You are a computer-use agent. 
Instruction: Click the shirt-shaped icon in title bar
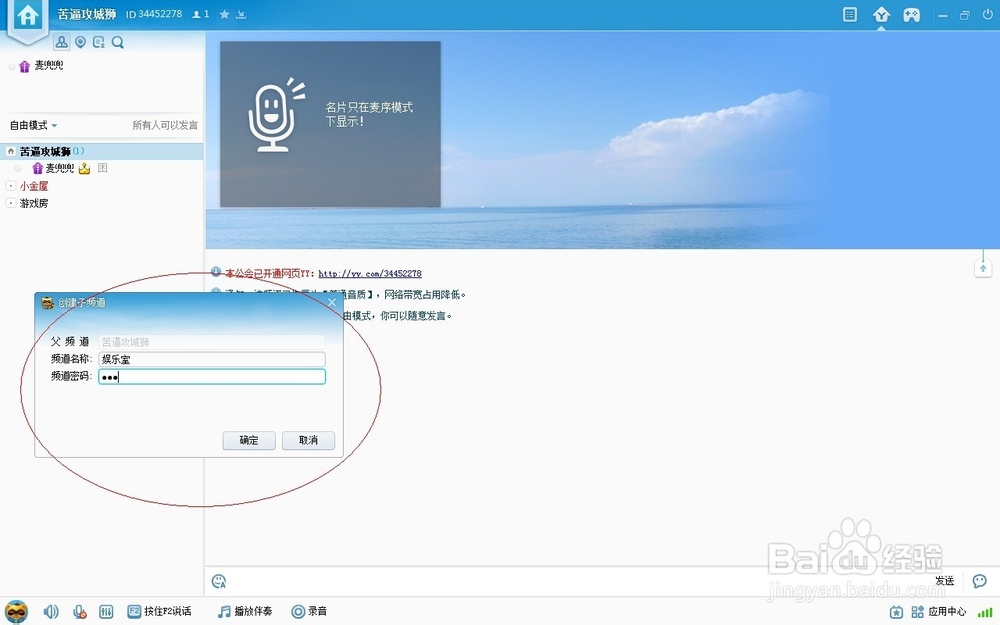click(881, 14)
